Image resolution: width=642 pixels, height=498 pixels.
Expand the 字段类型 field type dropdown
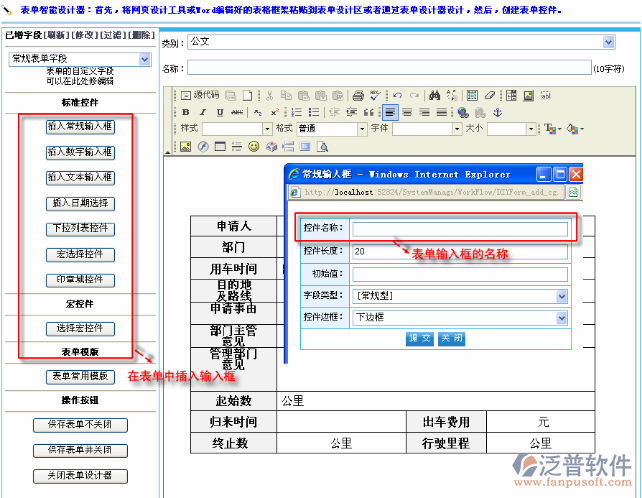point(562,296)
